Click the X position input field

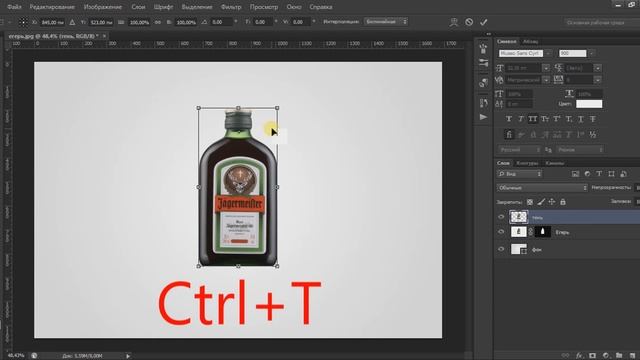point(52,22)
